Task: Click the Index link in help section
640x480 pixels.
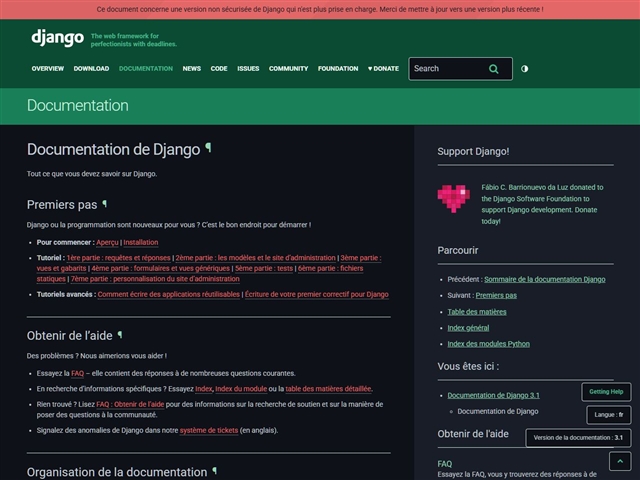Action: [204, 389]
